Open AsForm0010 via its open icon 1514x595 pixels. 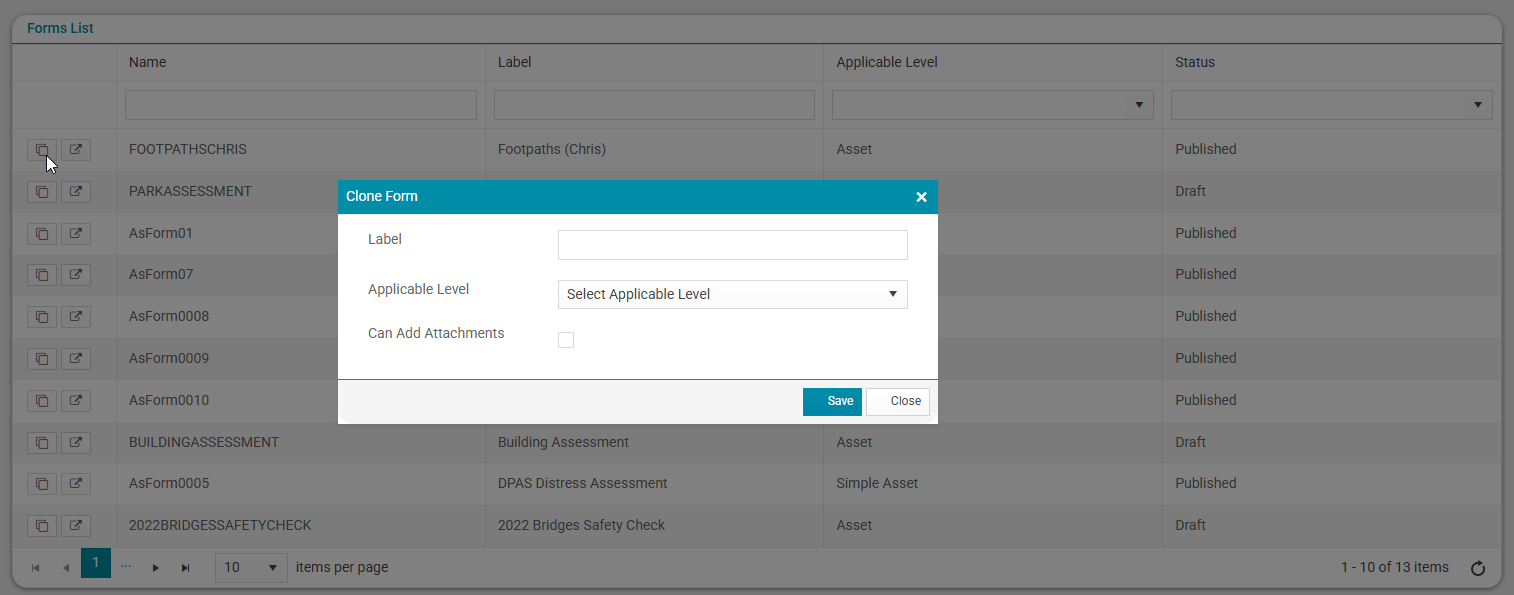76,400
